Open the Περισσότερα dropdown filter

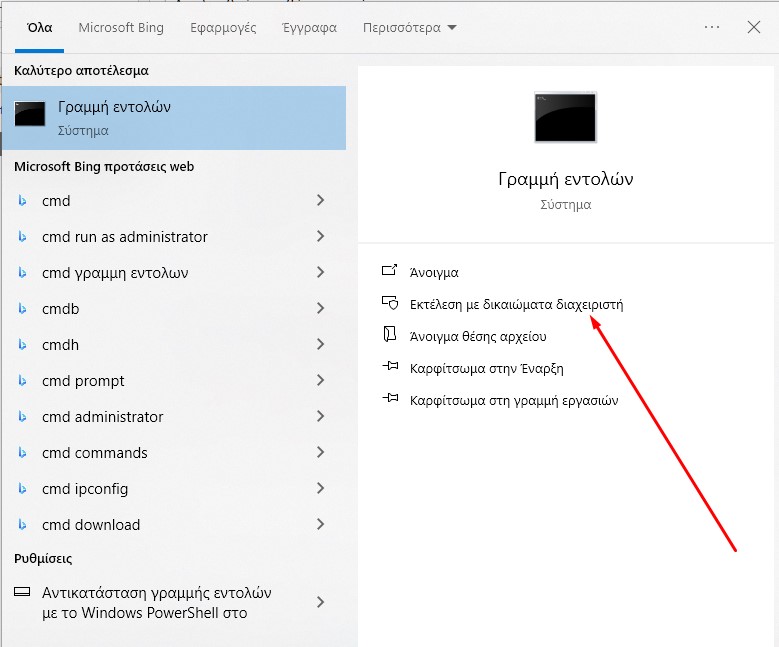(410, 28)
